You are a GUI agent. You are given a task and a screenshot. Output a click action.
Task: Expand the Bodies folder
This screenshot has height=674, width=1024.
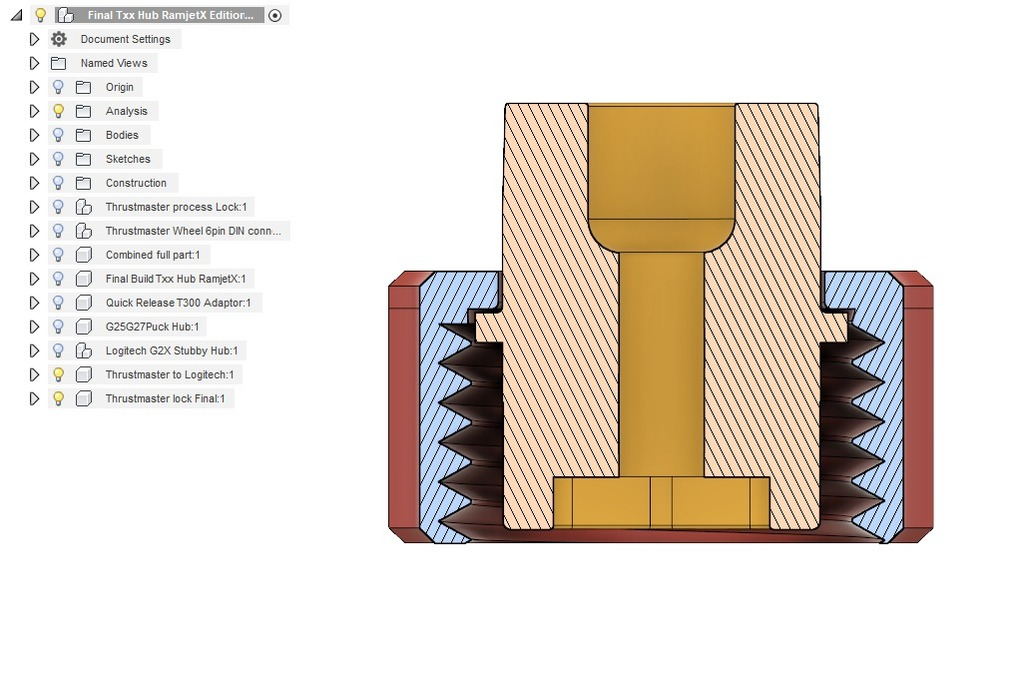click(34, 135)
